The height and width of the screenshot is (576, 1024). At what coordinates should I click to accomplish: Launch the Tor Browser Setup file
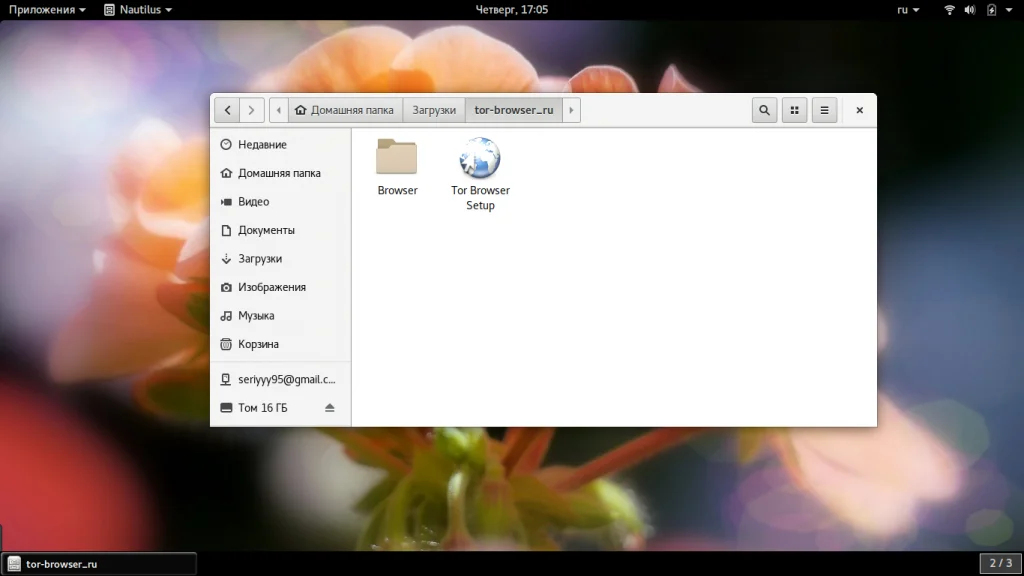click(480, 160)
